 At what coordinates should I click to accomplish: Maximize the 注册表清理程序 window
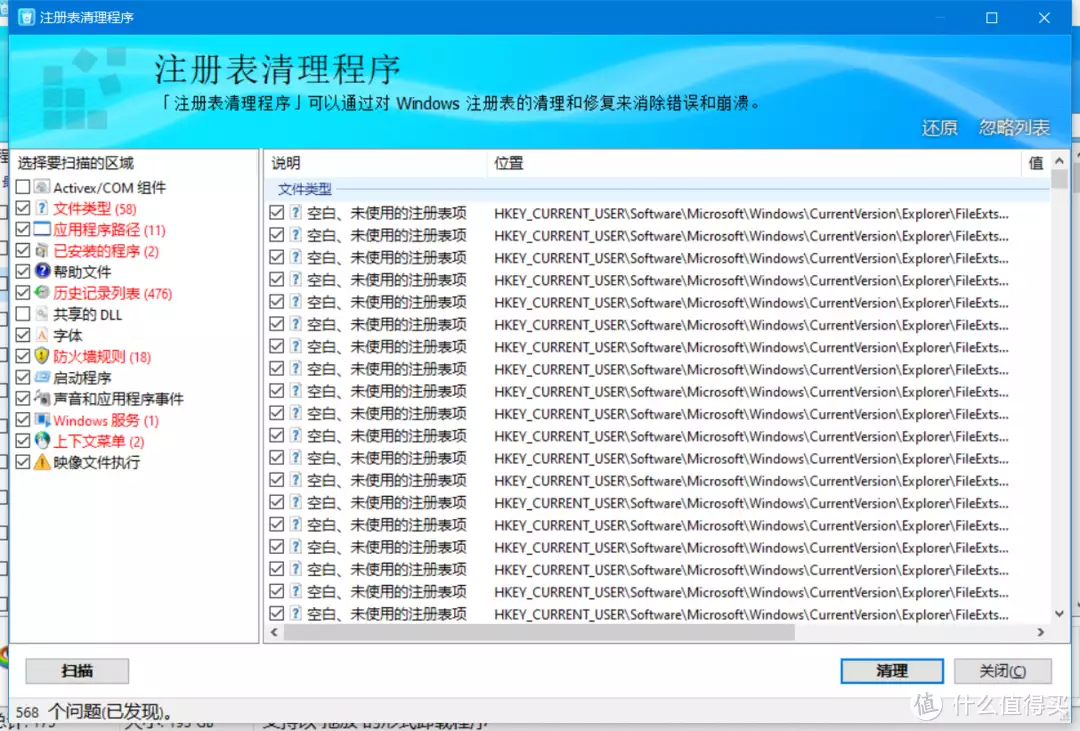[991, 18]
